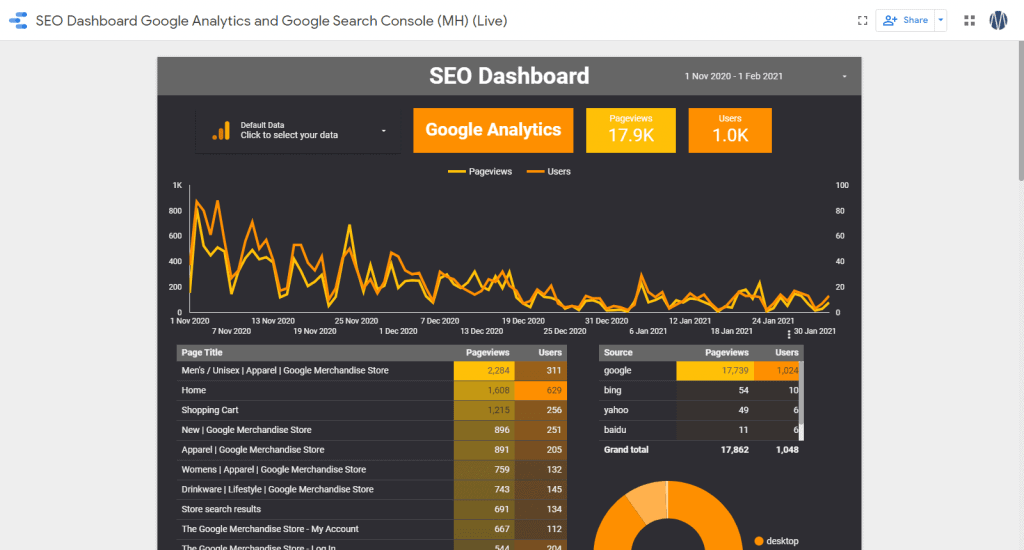The image size is (1024, 550).
Task: Open the Google apps grid
Action: click(x=969, y=21)
